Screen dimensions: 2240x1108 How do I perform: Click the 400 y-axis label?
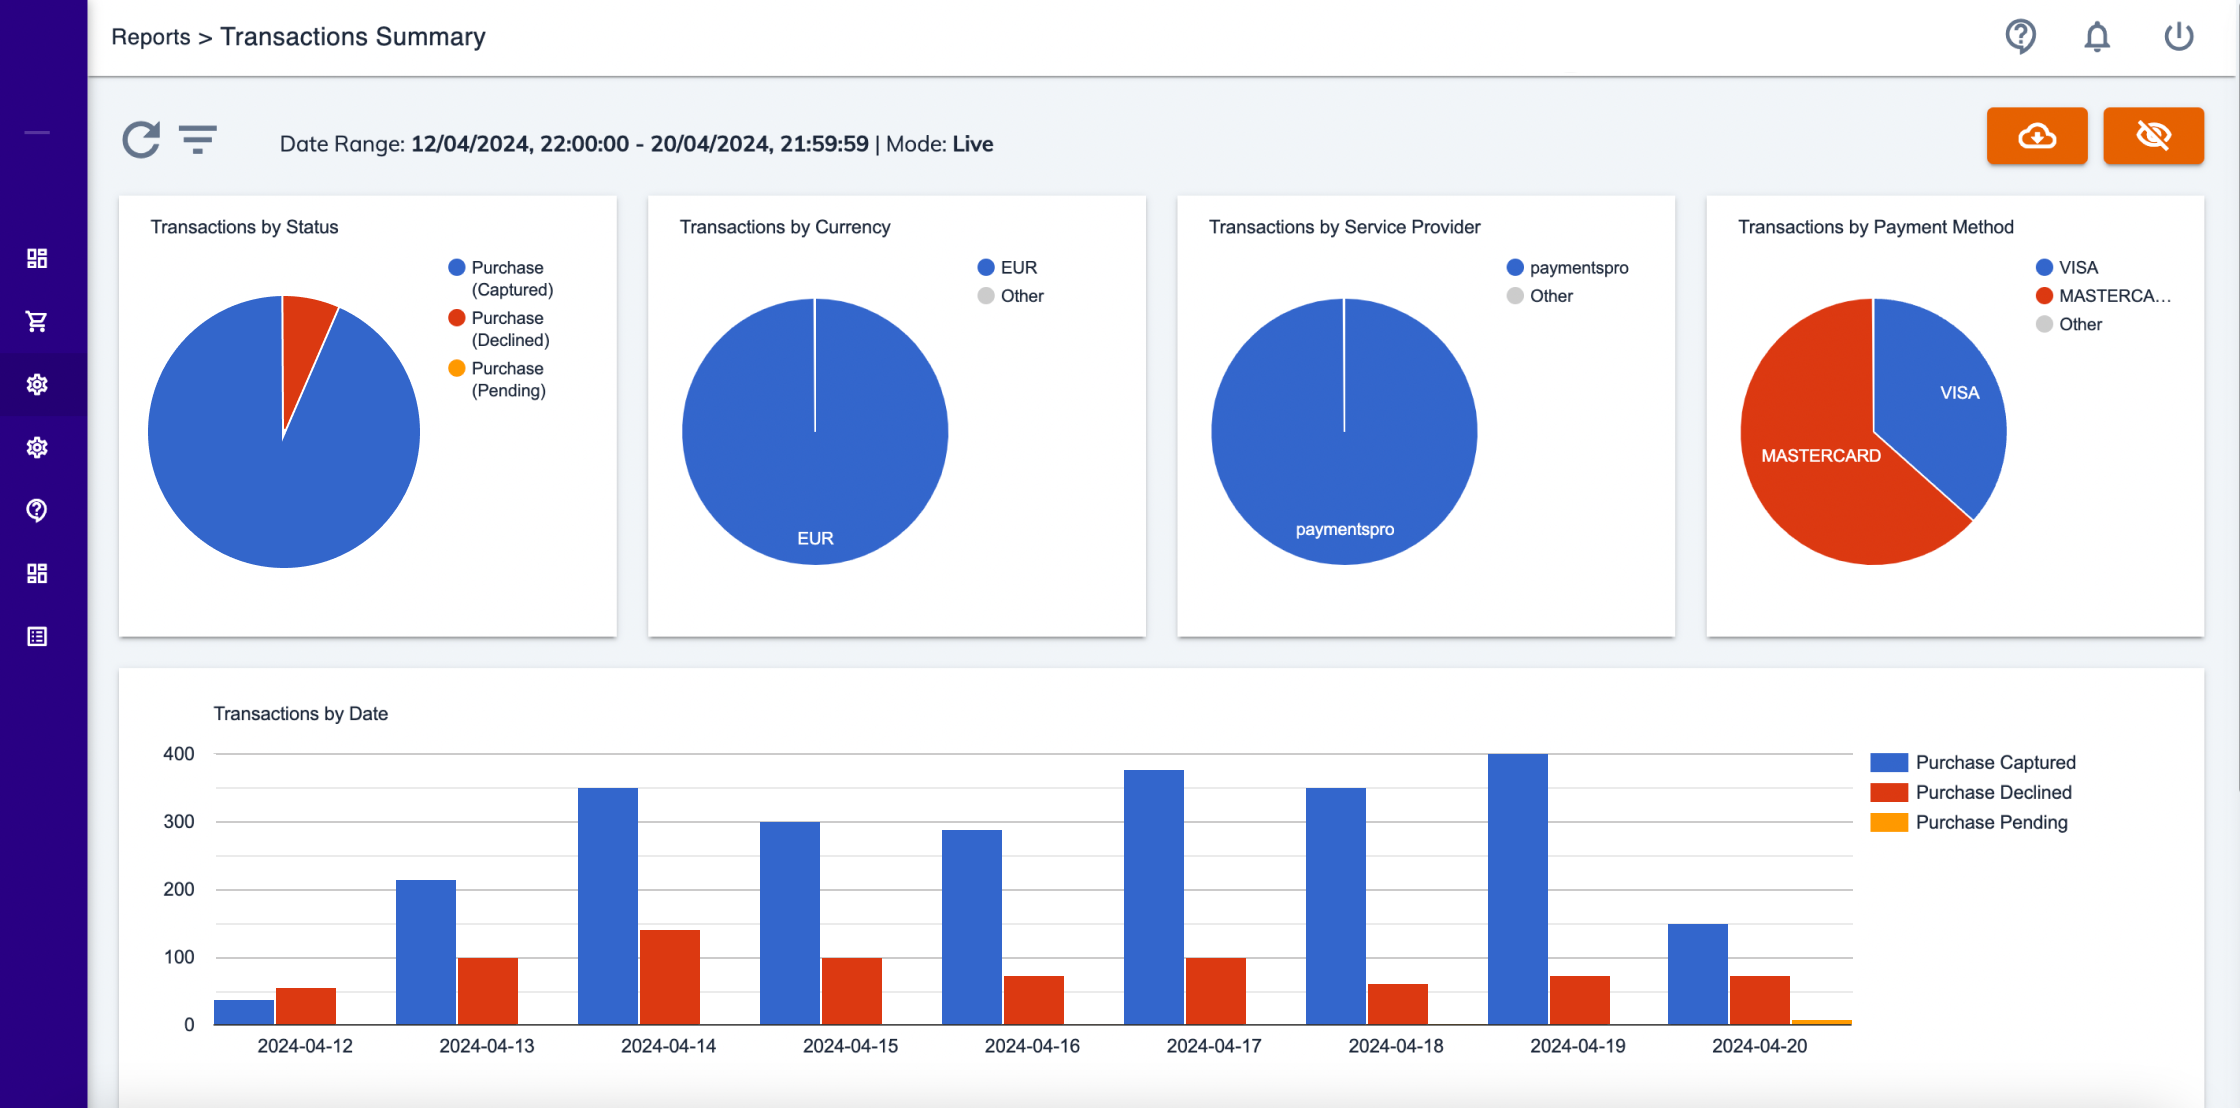tap(179, 754)
